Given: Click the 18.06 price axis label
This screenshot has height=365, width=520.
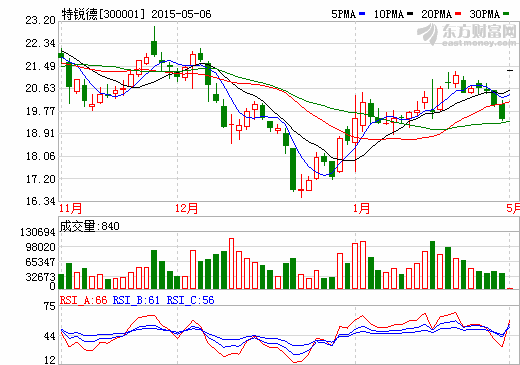Looking at the screenshot, I should (40, 156).
